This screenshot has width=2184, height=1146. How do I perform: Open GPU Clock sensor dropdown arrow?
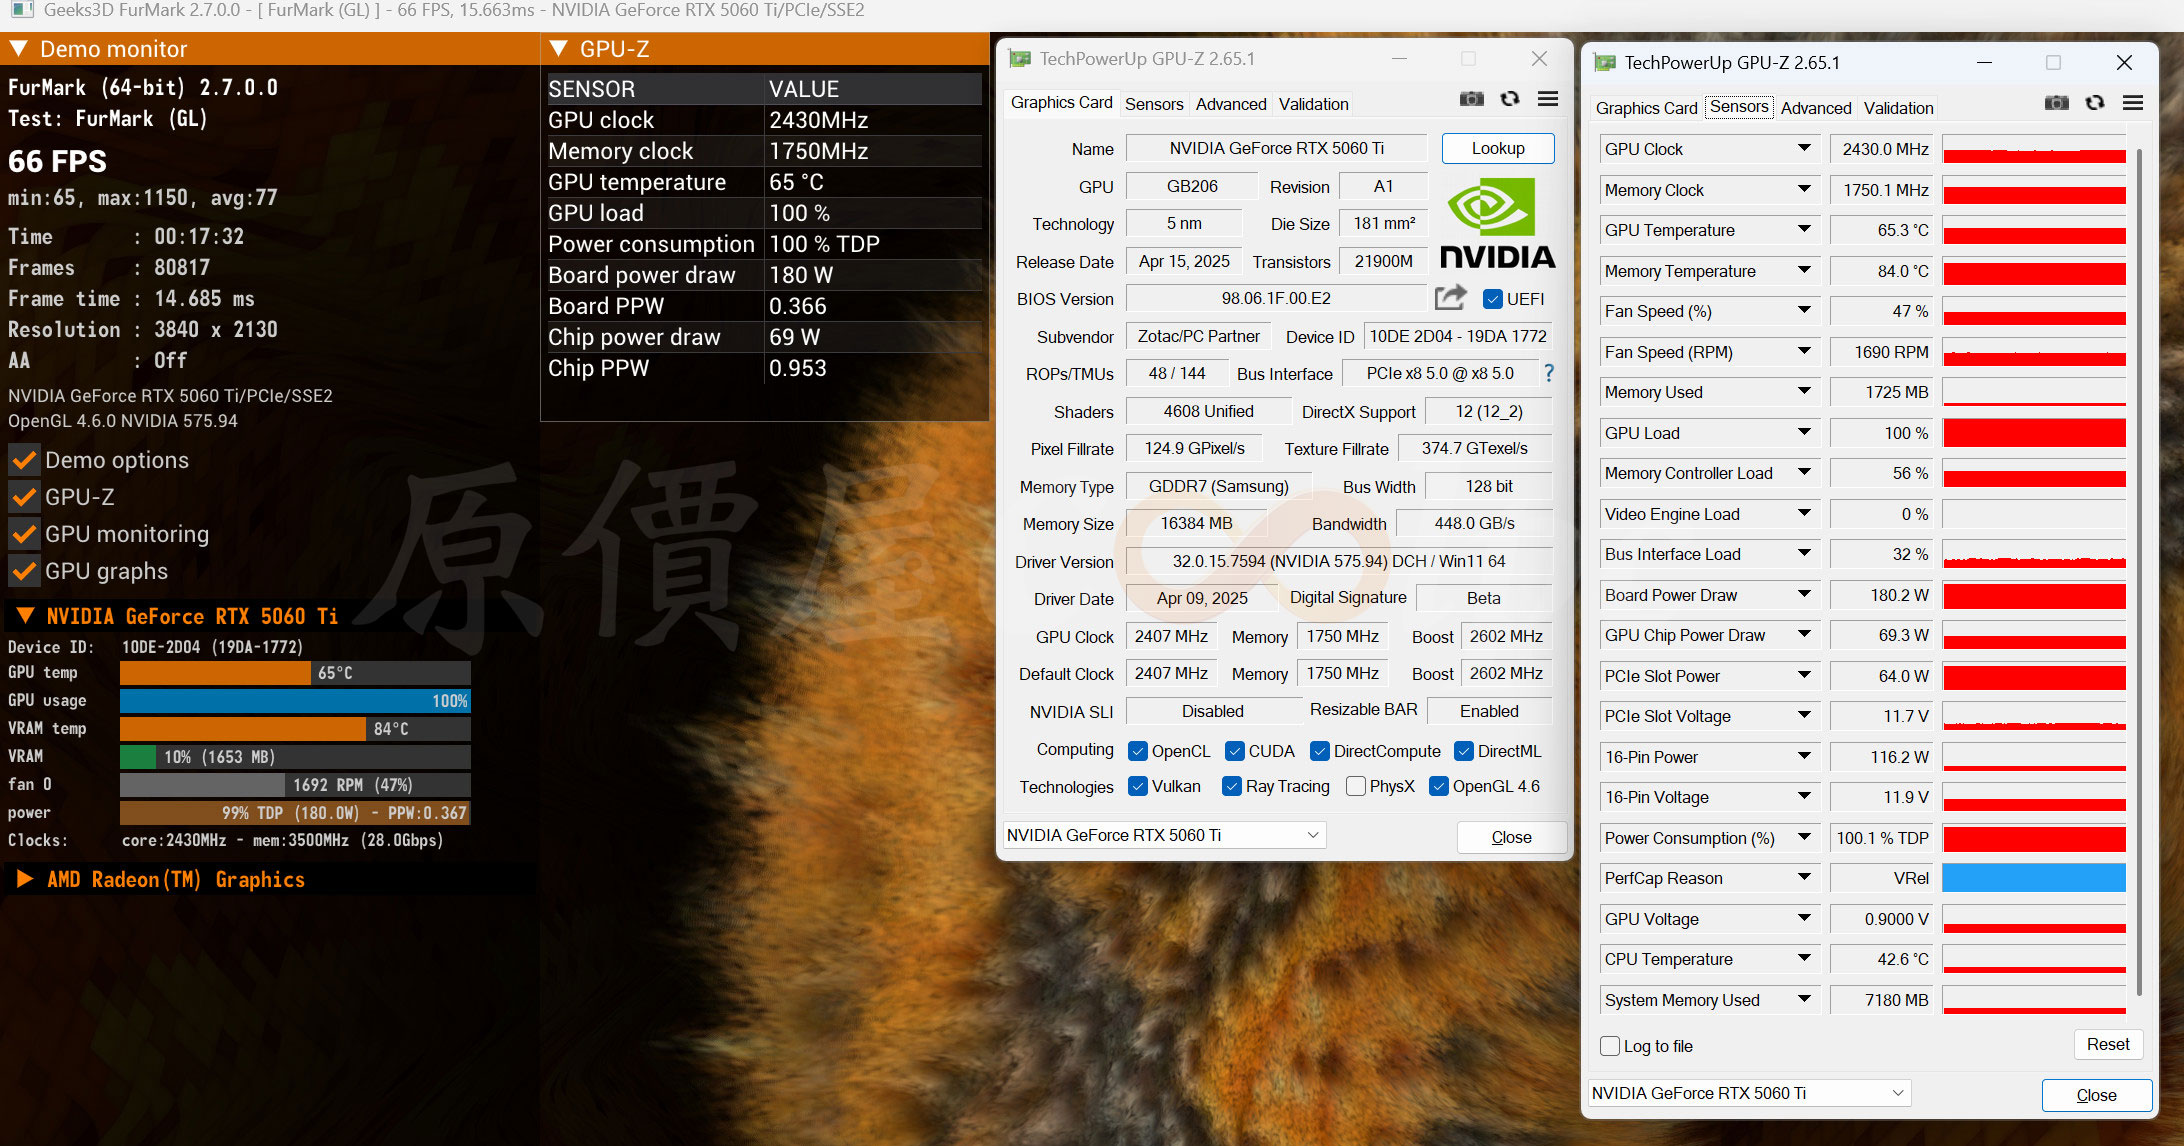pyautogui.click(x=1803, y=148)
